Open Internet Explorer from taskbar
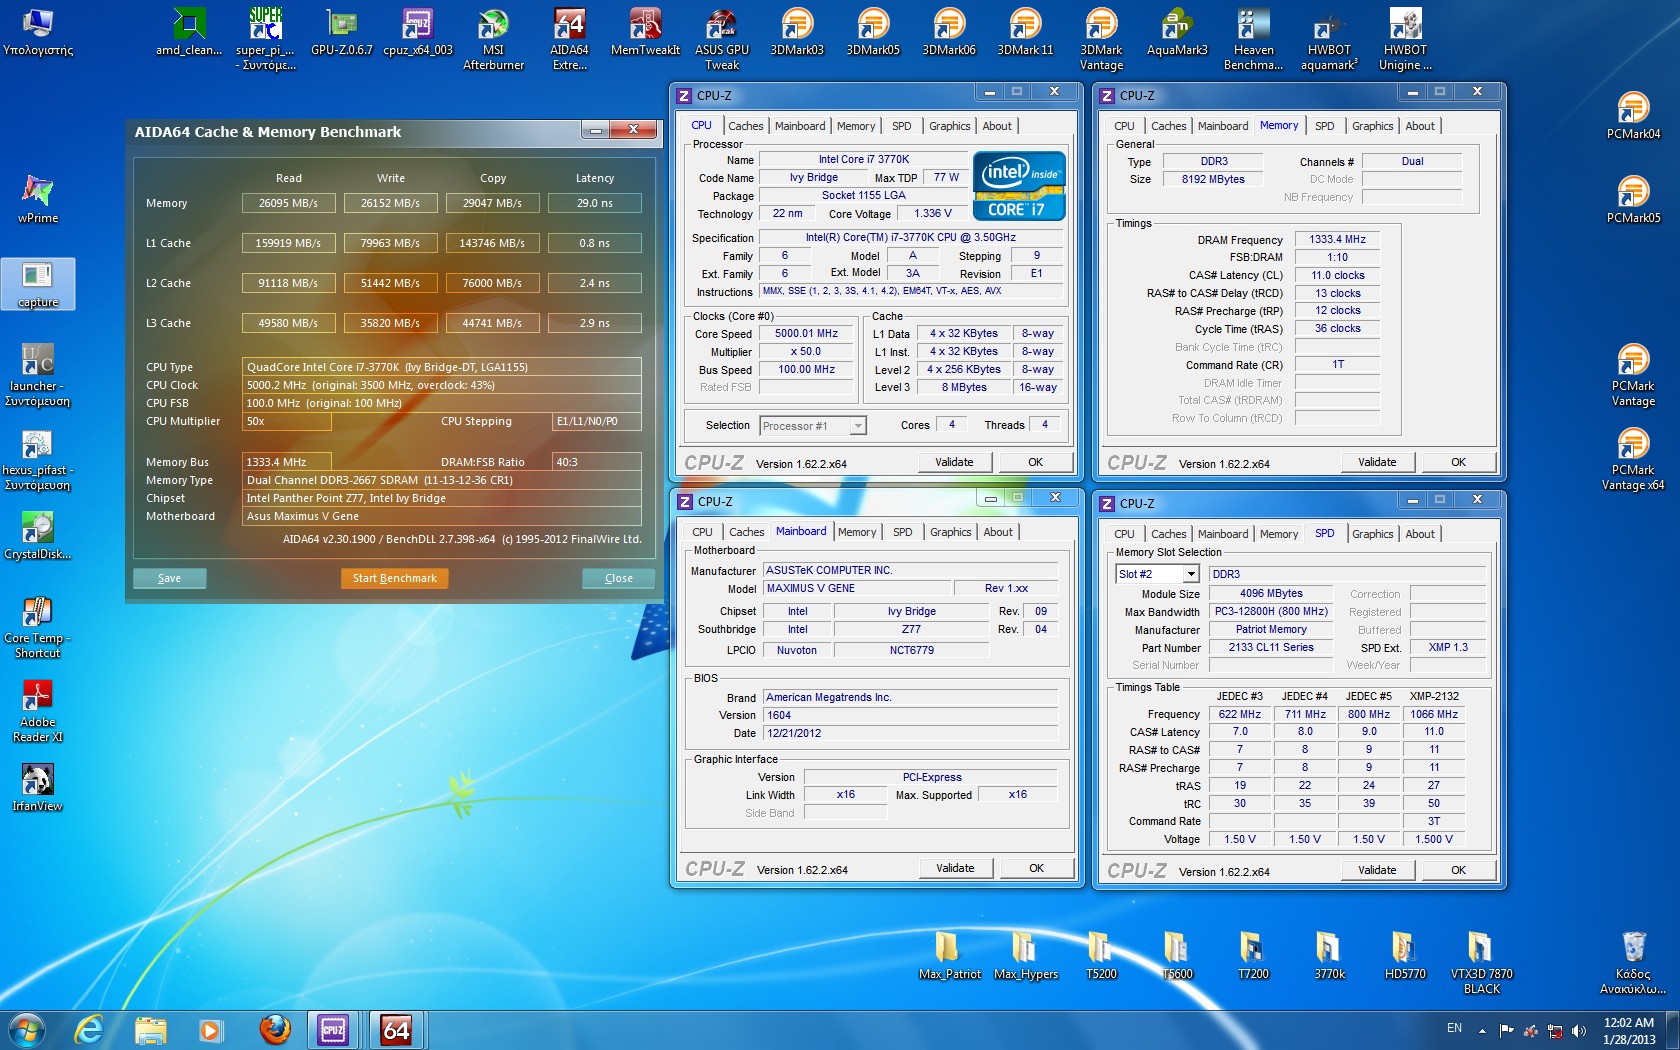 point(90,1029)
